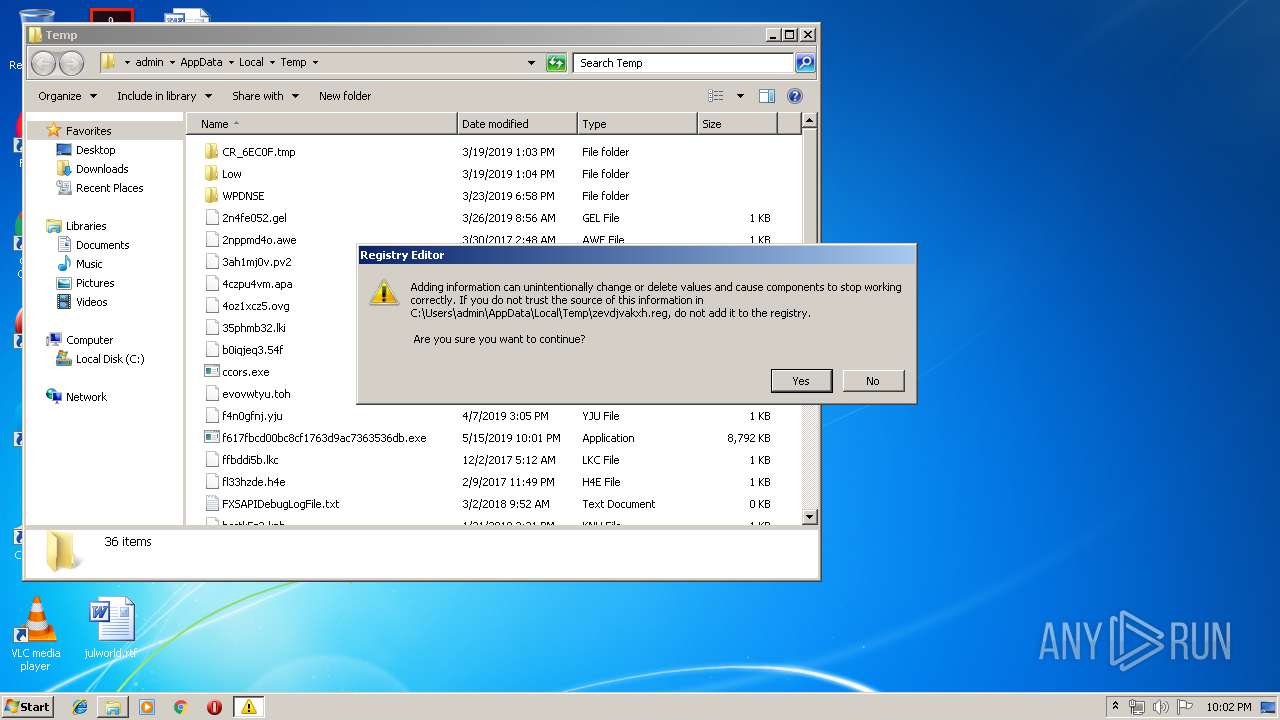This screenshot has height=720, width=1280.
Task: Change the view with the views icon
Action: tap(716, 96)
